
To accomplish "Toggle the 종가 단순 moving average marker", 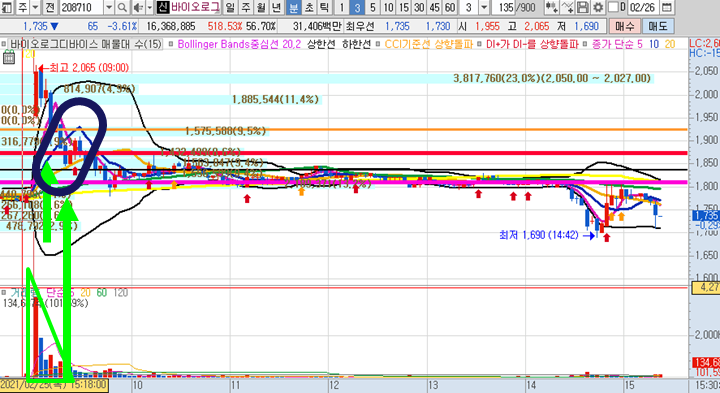I will point(585,44).
